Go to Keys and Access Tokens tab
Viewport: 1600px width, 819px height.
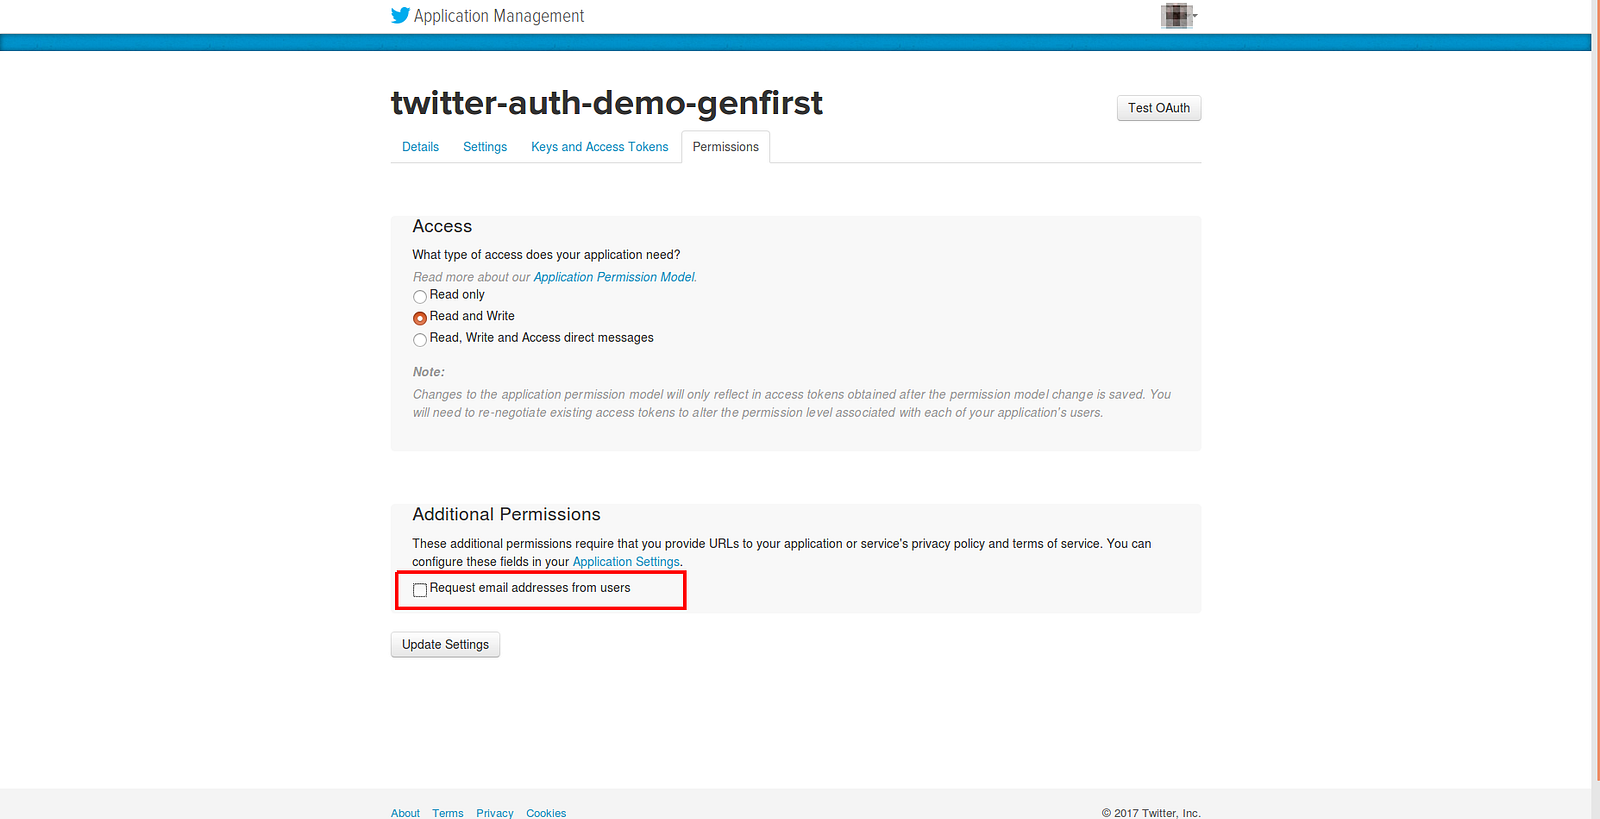tap(600, 147)
